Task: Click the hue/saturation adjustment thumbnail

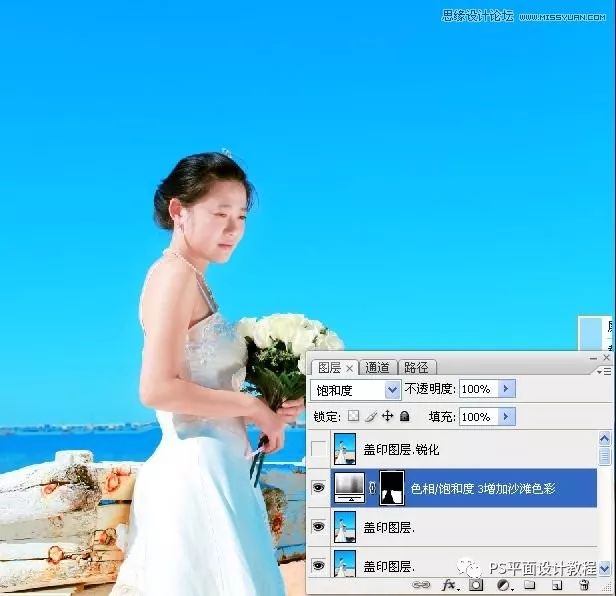Action: pyautogui.click(x=349, y=488)
